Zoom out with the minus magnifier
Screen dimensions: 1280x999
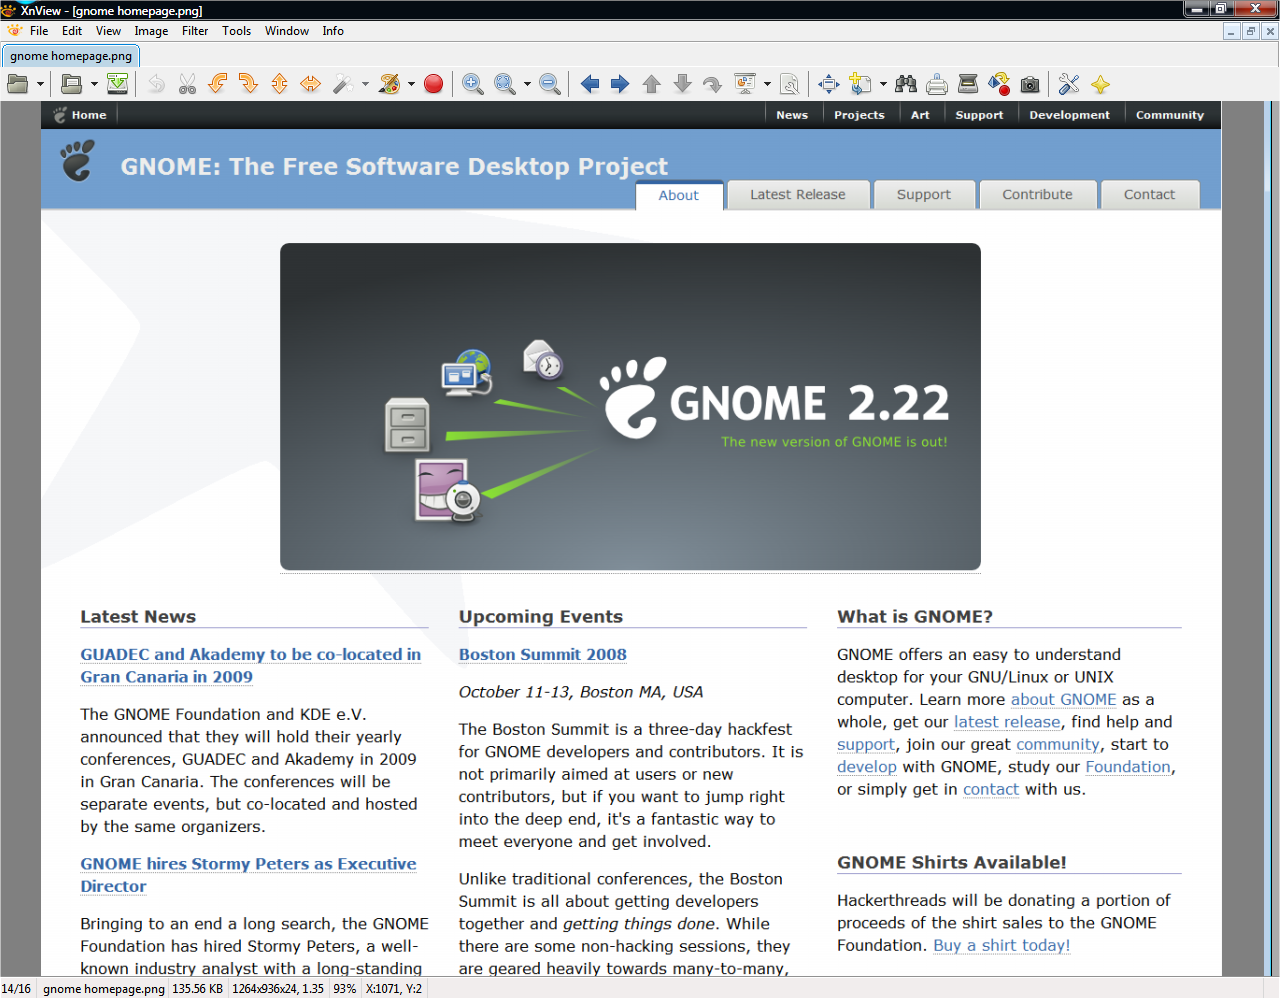550,84
